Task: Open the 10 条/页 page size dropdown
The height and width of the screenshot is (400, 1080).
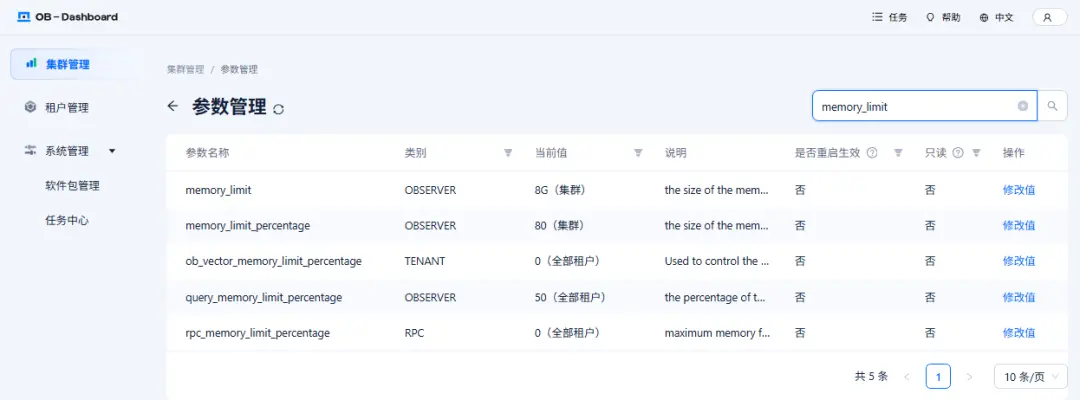Action: coord(1030,377)
